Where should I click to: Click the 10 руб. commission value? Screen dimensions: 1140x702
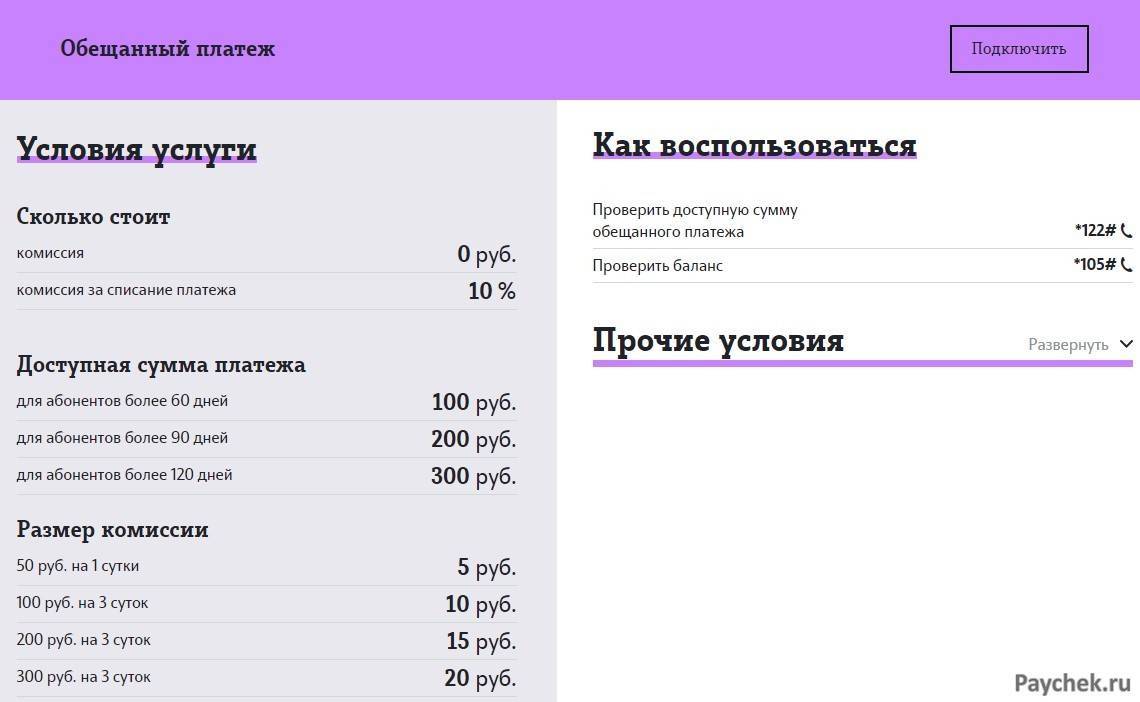[481, 604]
